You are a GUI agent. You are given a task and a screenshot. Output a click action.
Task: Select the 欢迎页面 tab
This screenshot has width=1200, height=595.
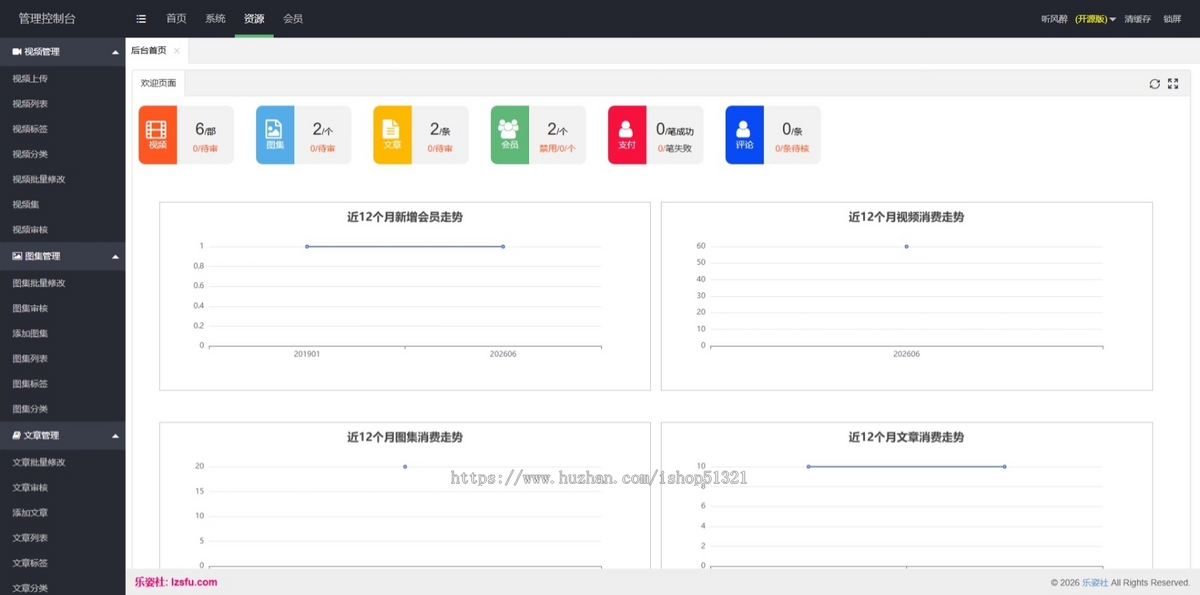click(x=158, y=83)
